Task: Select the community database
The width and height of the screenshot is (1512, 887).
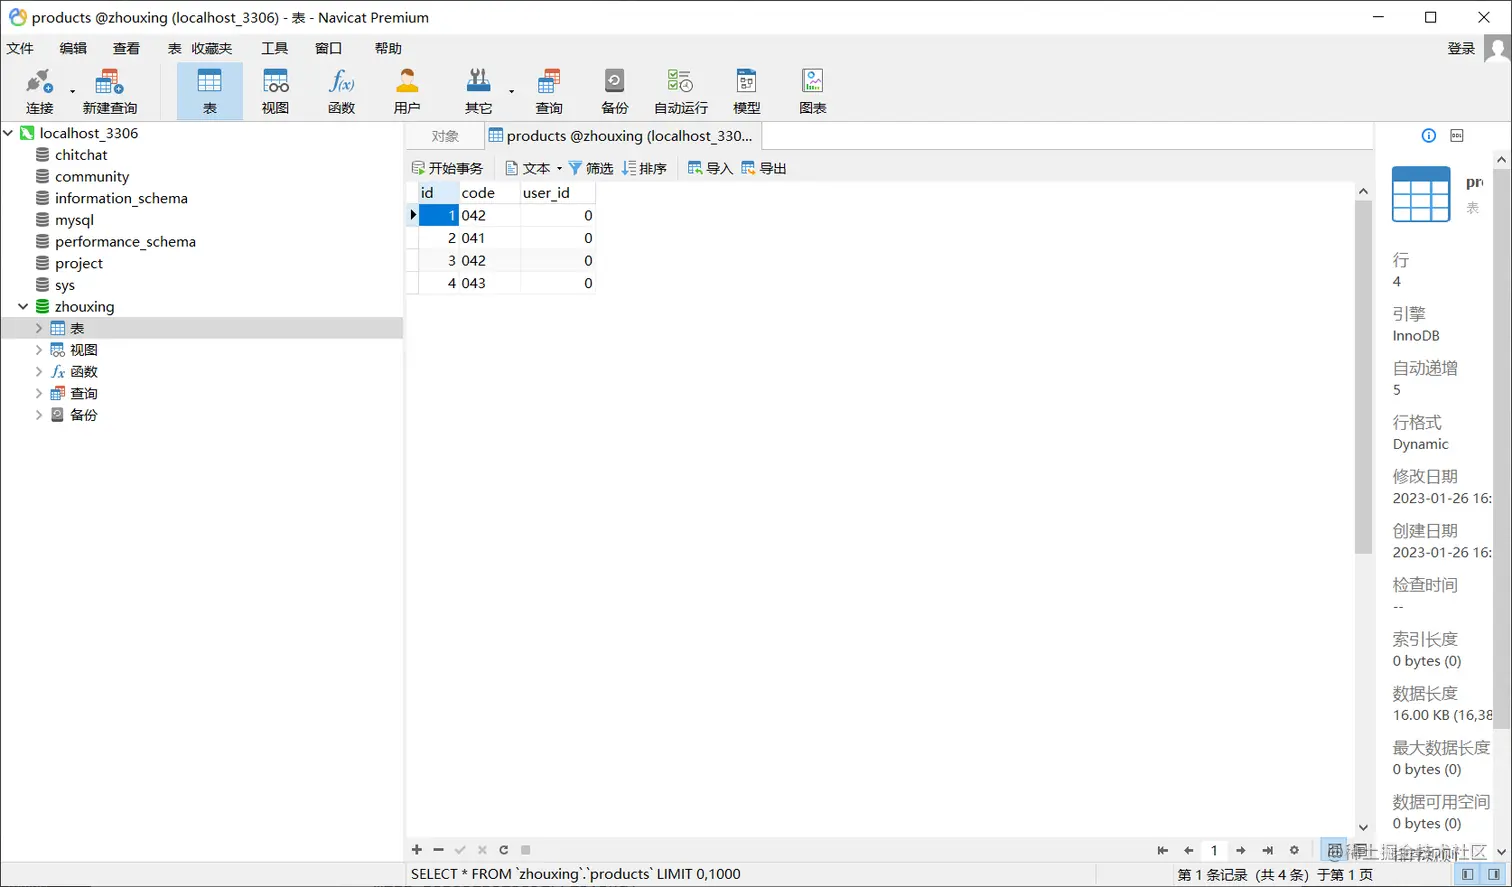Action: click(92, 176)
